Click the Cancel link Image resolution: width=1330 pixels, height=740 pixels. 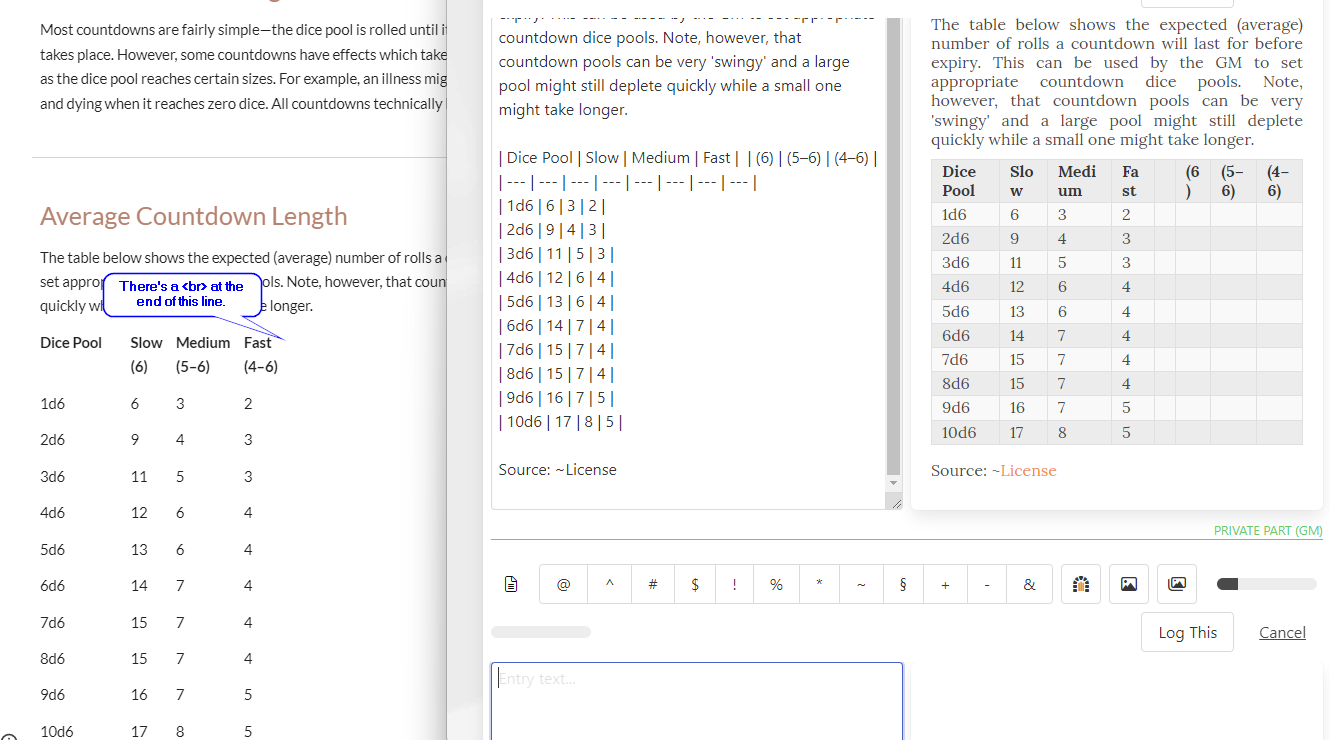click(1282, 632)
